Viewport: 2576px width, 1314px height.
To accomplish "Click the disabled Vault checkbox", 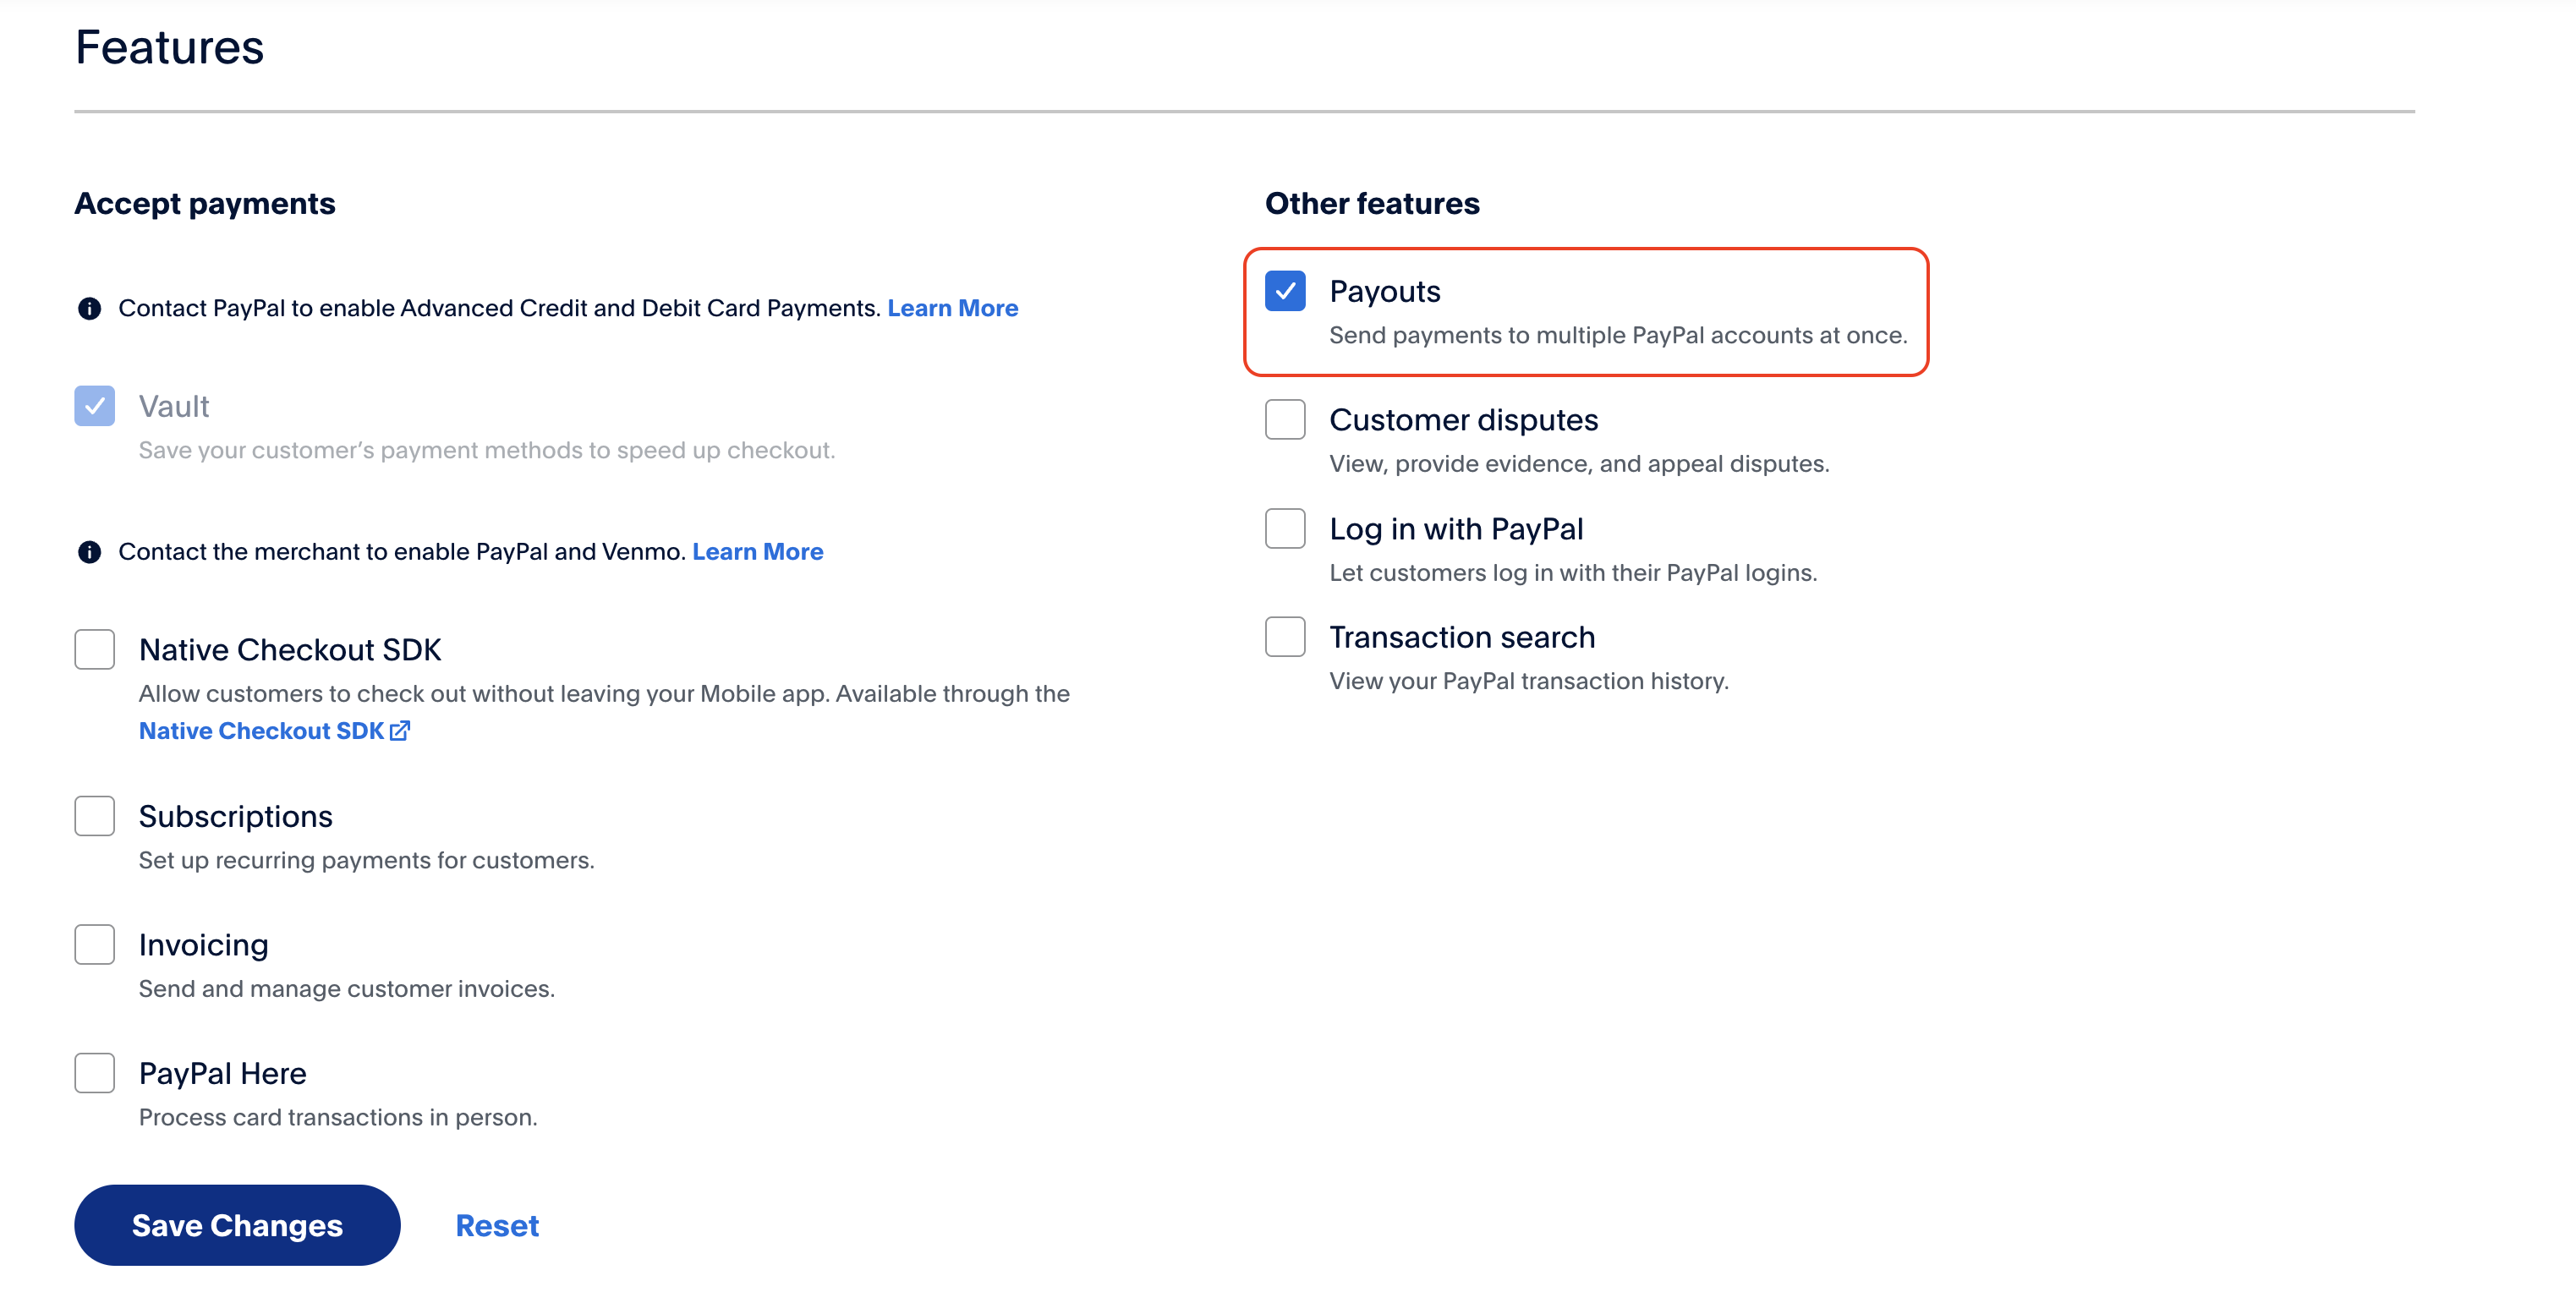I will point(94,406).
